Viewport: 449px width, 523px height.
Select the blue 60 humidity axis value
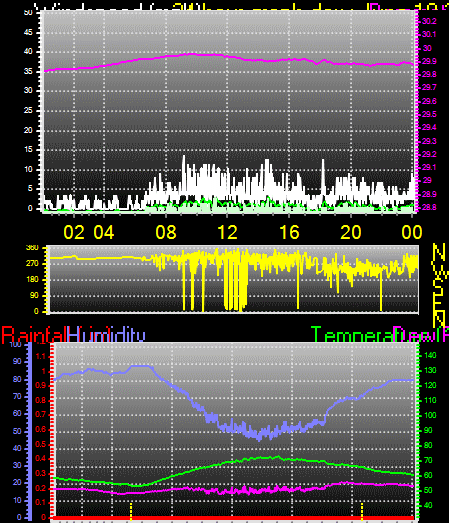(17, 414)
